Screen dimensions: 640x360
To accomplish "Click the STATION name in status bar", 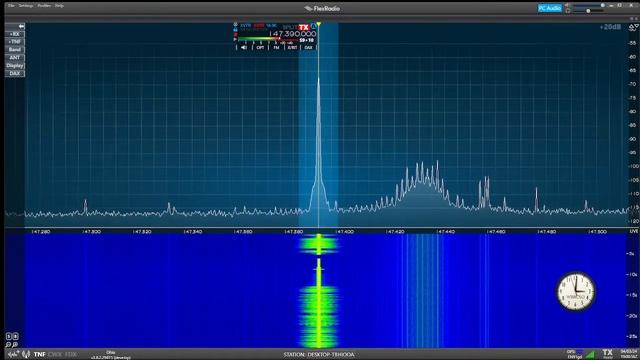I will [319, 354].
